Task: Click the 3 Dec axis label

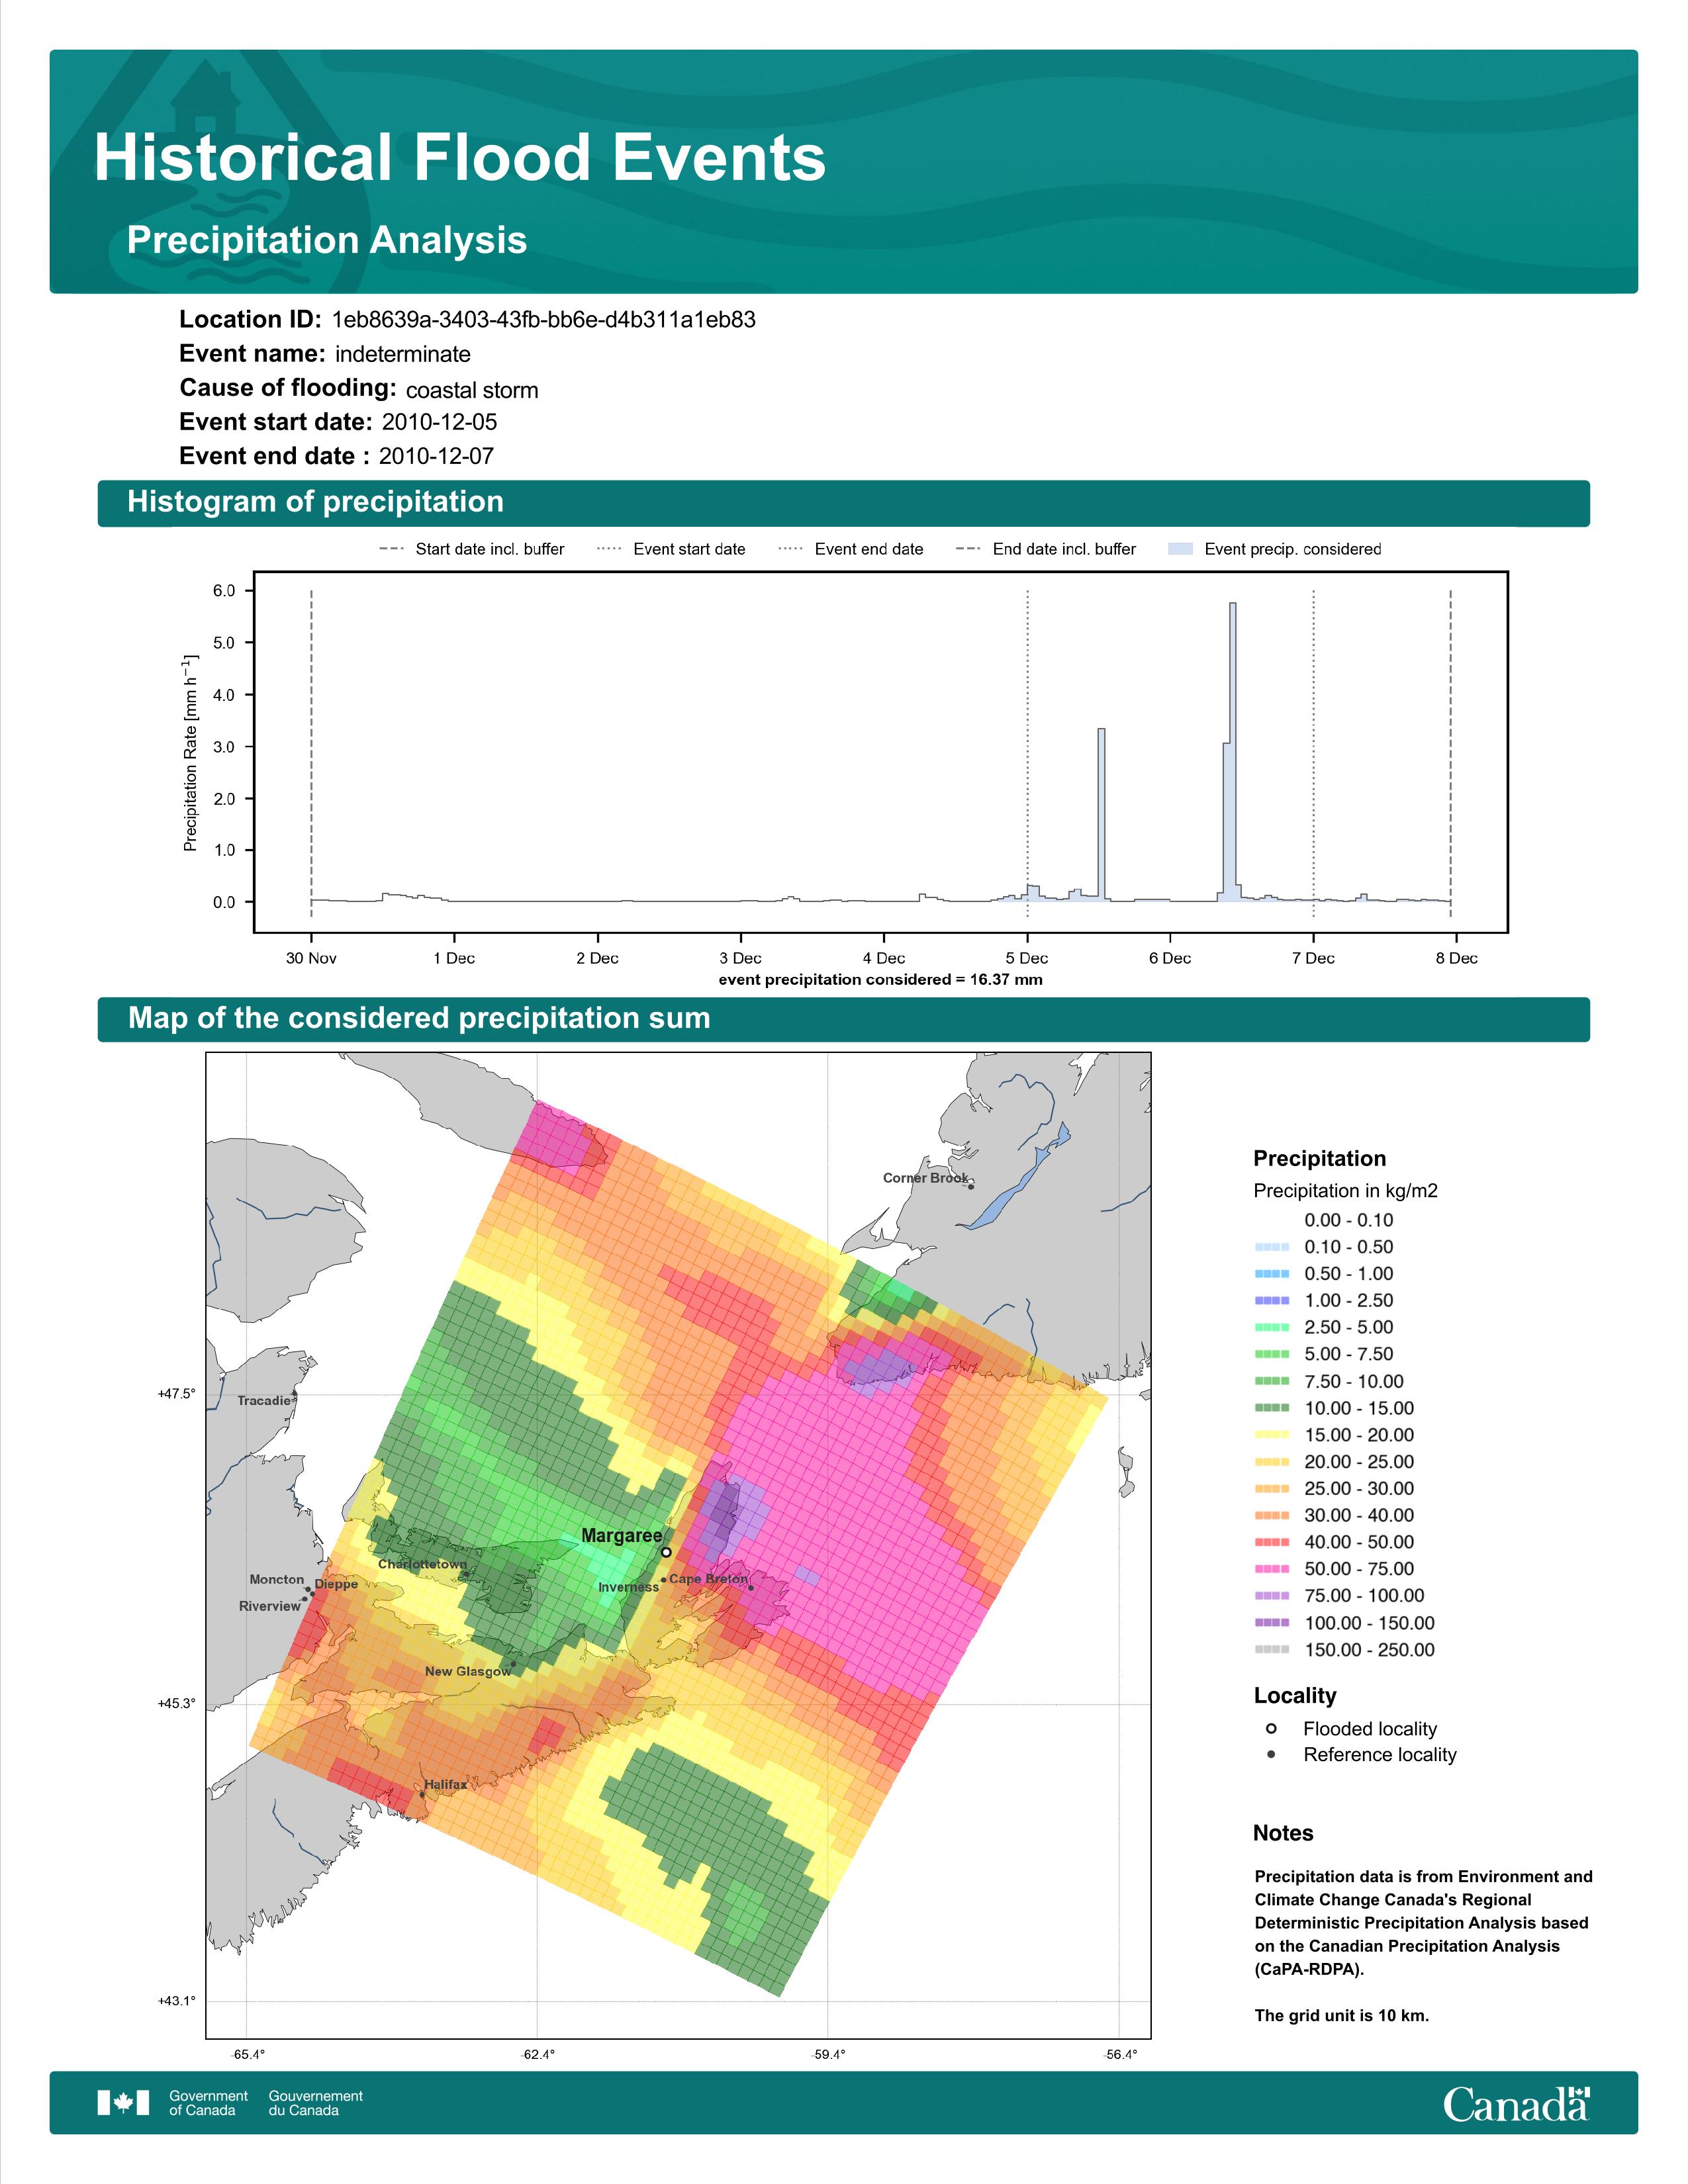Action: [741, 958]
